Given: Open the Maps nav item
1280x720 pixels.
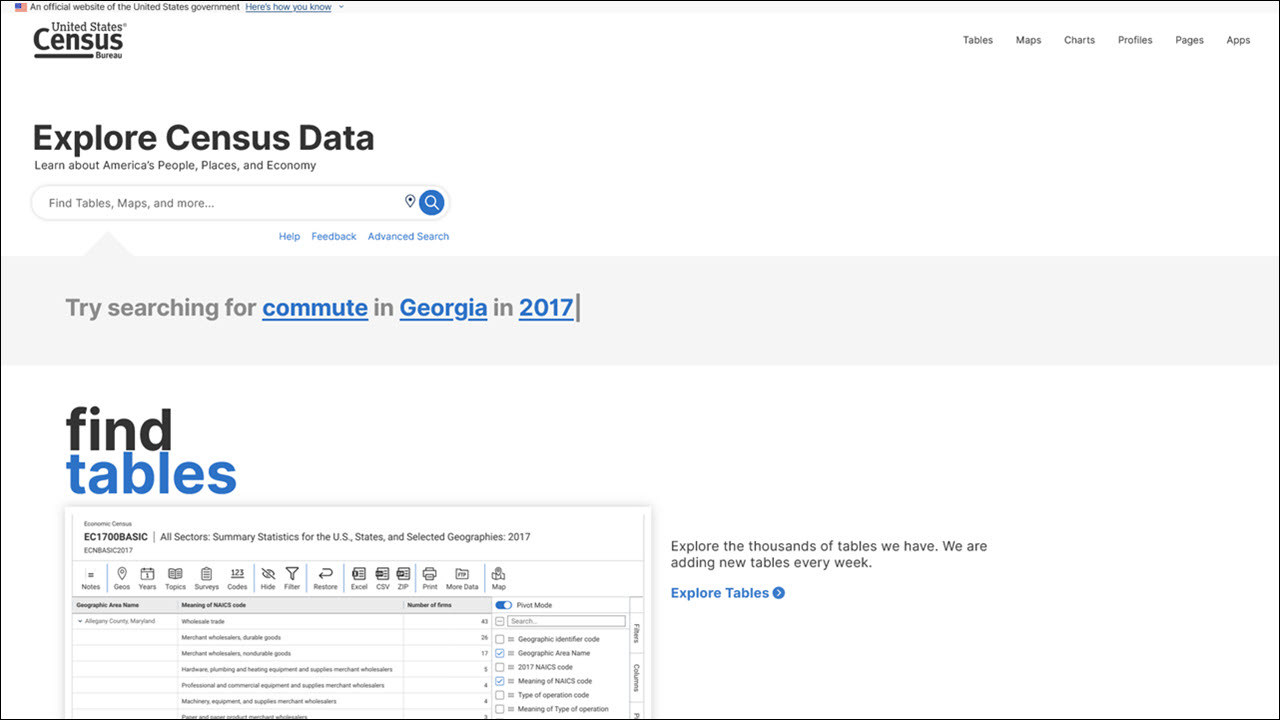Looking at the screenshot, I should pyautogui.click(x=1028, y=40).
